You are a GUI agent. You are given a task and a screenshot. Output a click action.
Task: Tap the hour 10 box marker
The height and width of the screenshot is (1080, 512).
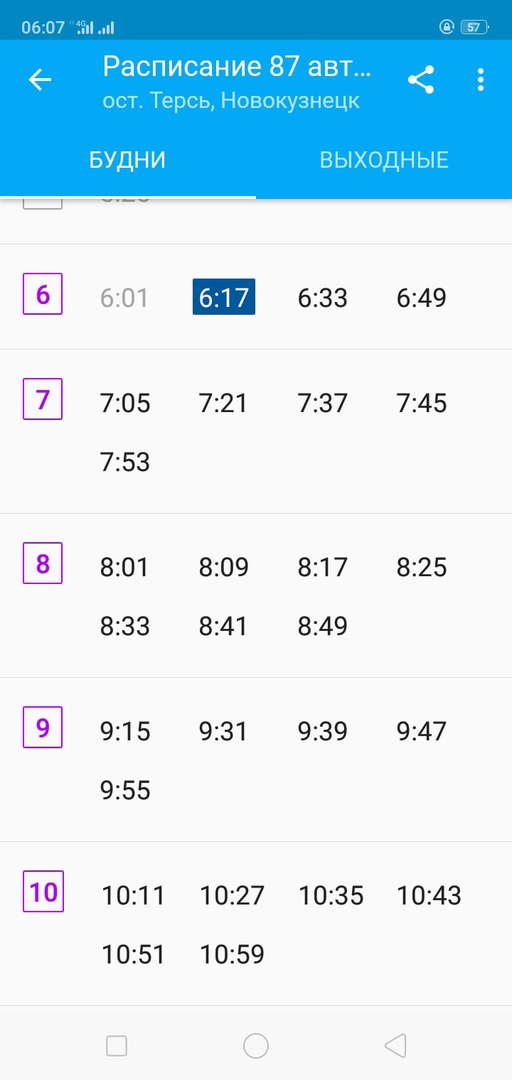[x=43, y=892]
